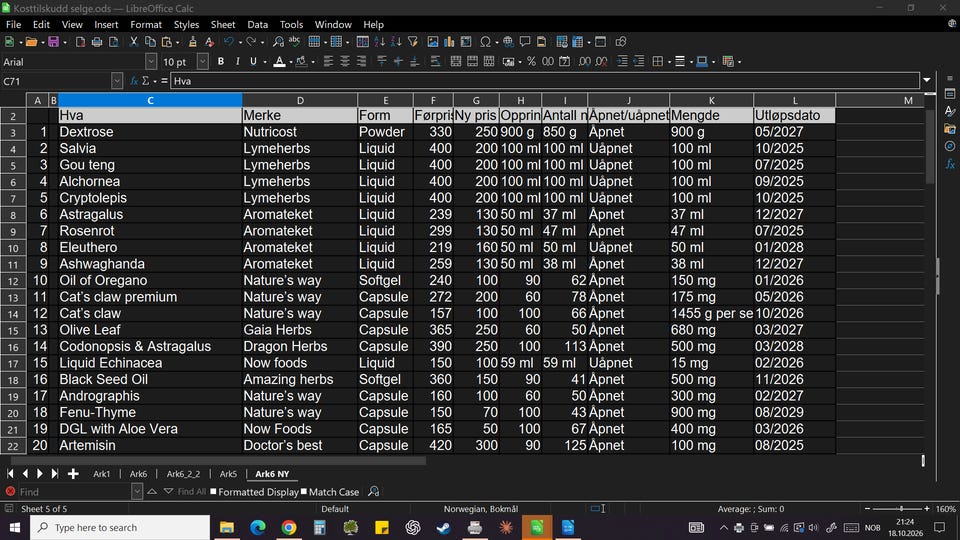Toggle Center Horizontally alignment
This screenshot has height=540, width=960.
[x=345, y=61]
